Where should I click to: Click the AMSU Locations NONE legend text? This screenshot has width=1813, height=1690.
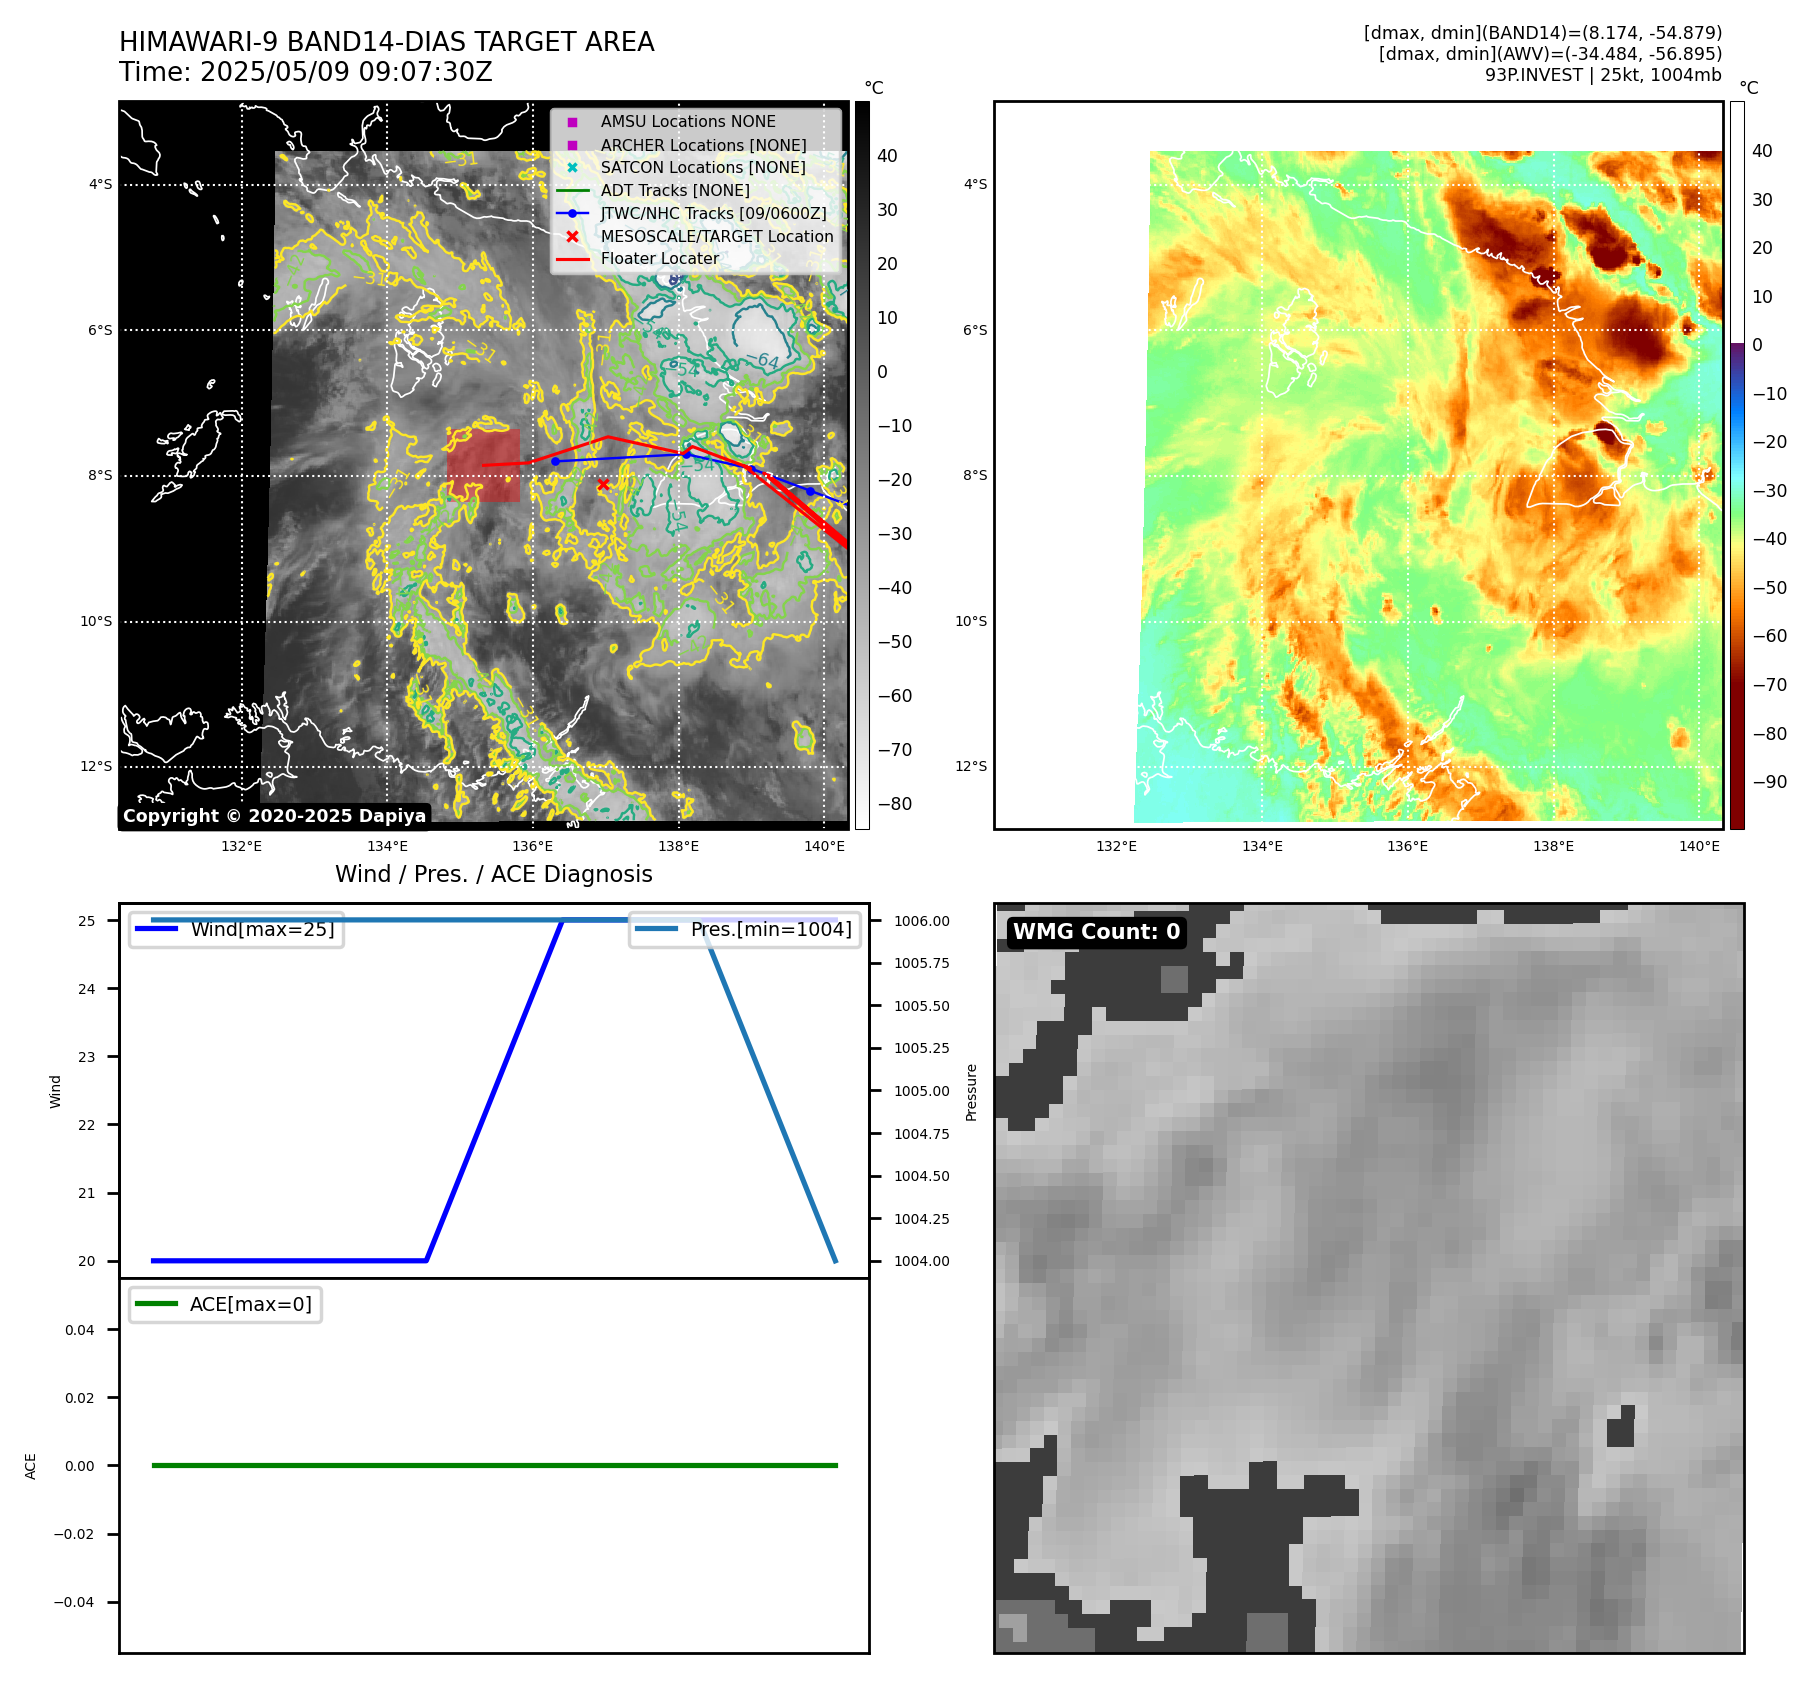tap(688, 122)
